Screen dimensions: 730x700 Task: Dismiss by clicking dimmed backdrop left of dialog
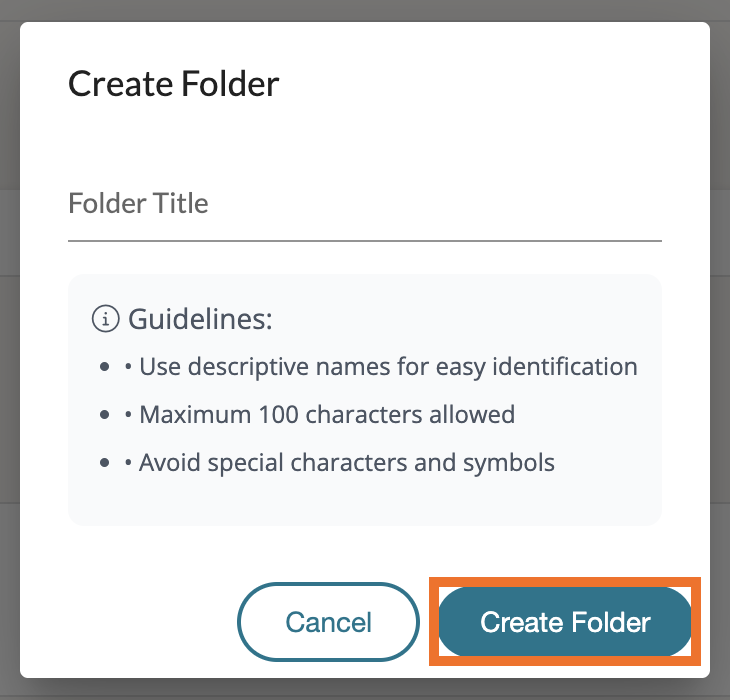[9, 350]
